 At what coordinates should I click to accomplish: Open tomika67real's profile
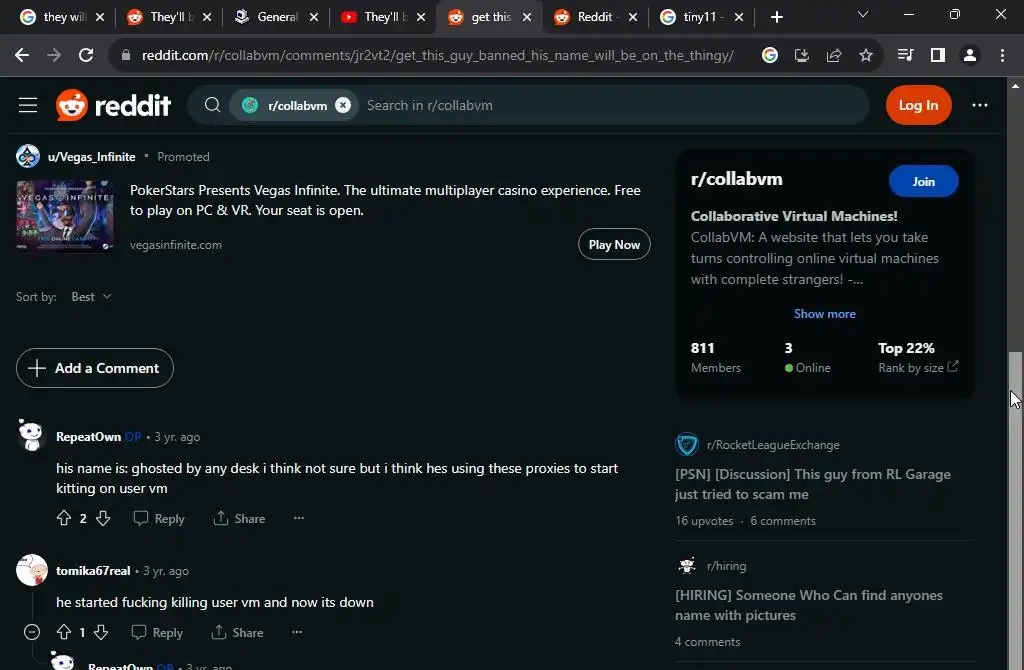tap(93, 571)
